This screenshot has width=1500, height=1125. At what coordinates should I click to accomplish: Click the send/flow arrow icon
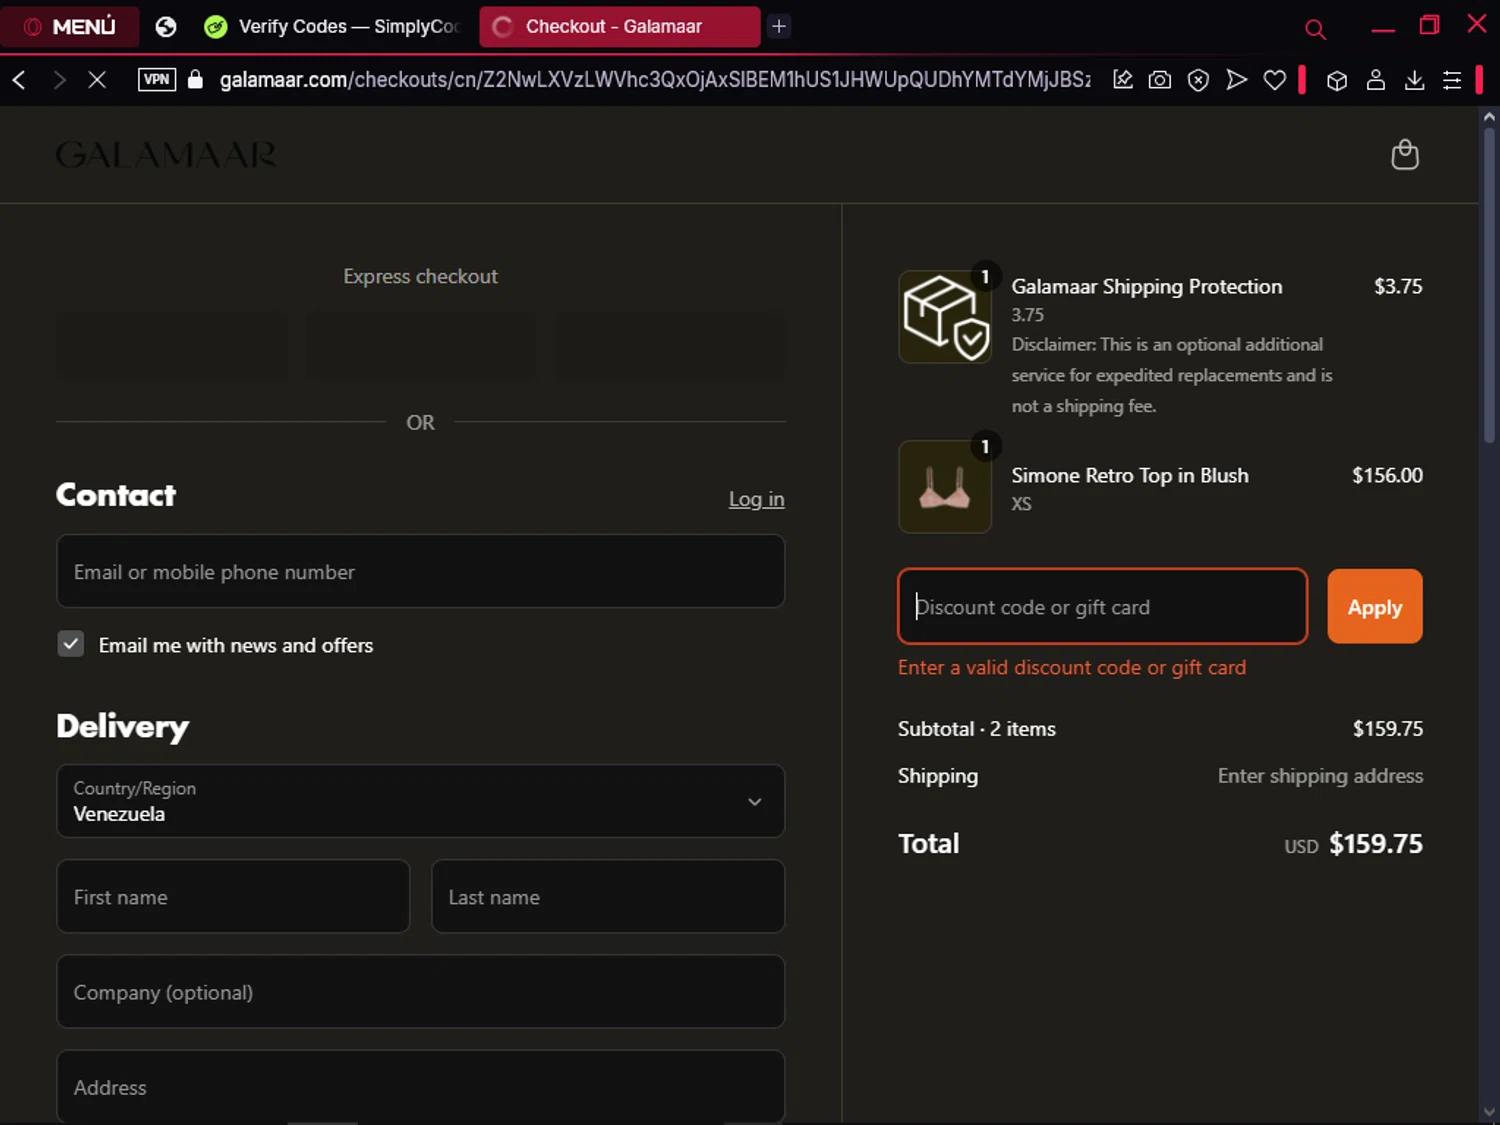[x=1237, y=80]
